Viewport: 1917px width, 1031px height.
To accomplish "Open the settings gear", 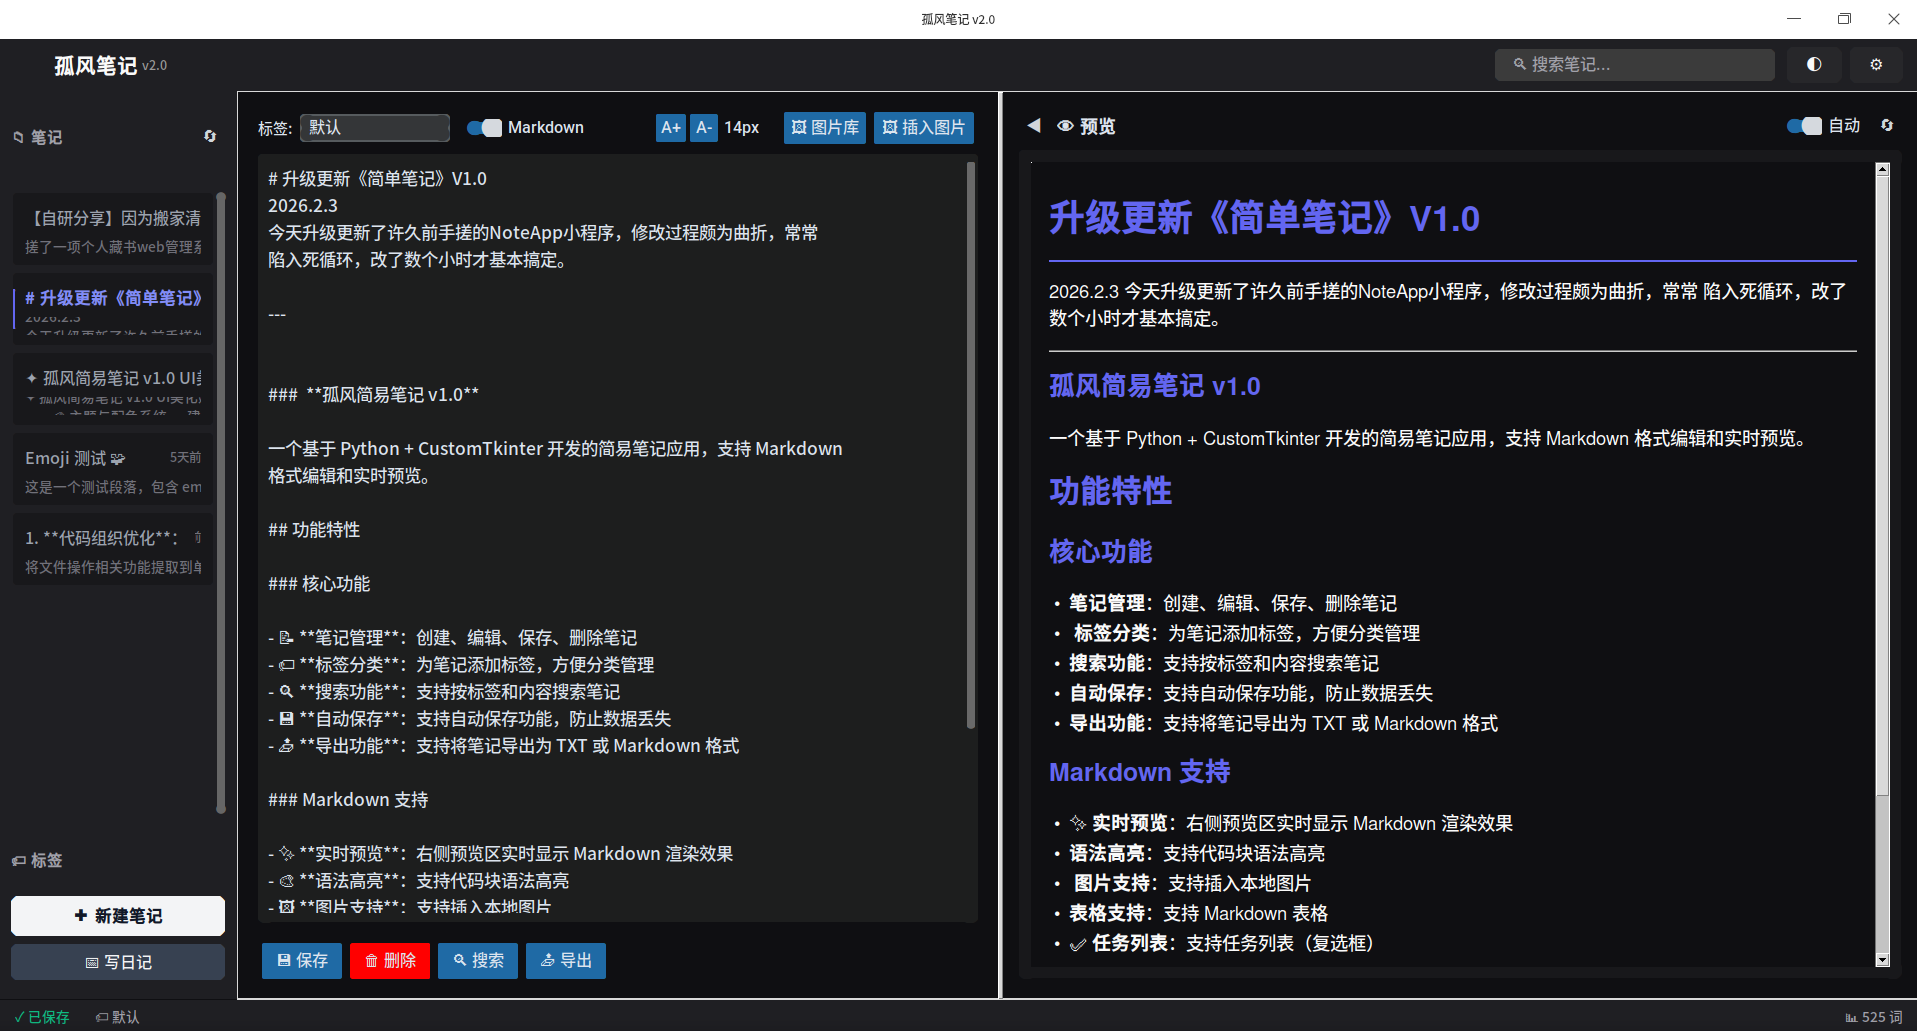I will (x=1875, y=64).
